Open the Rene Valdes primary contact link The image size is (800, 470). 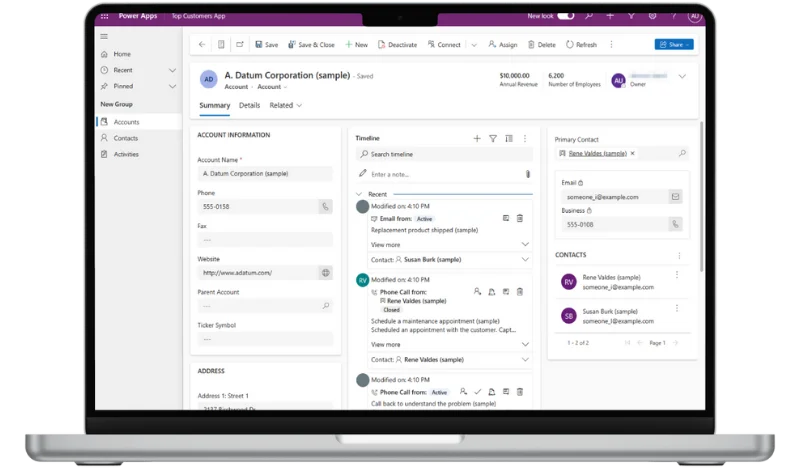click(597, 153)
